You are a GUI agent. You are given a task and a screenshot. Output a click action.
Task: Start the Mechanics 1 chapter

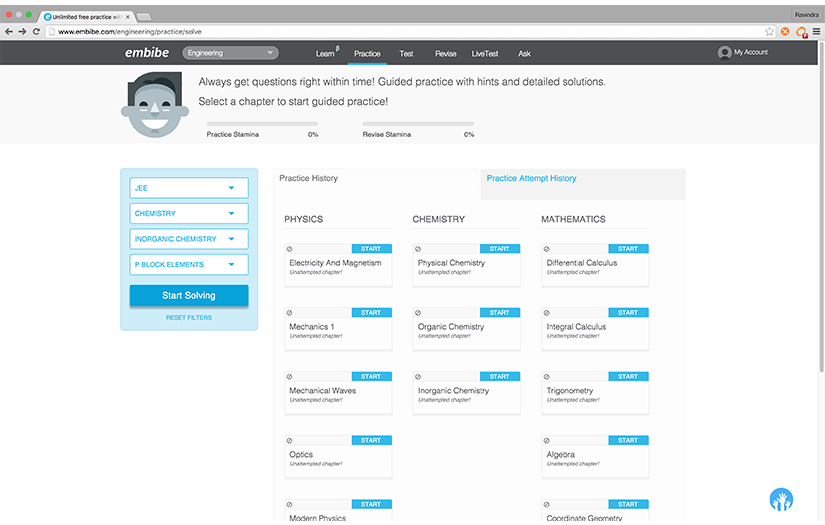click(x=371, y=312)
